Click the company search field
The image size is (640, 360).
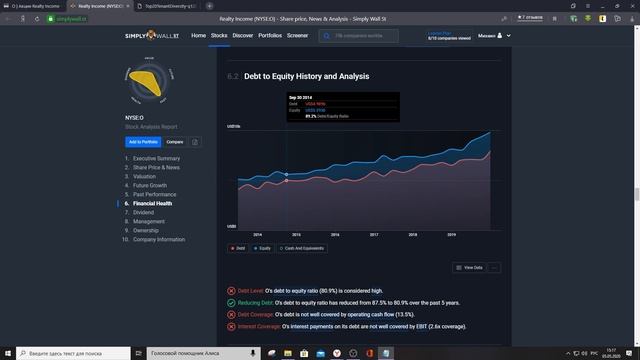358,36
